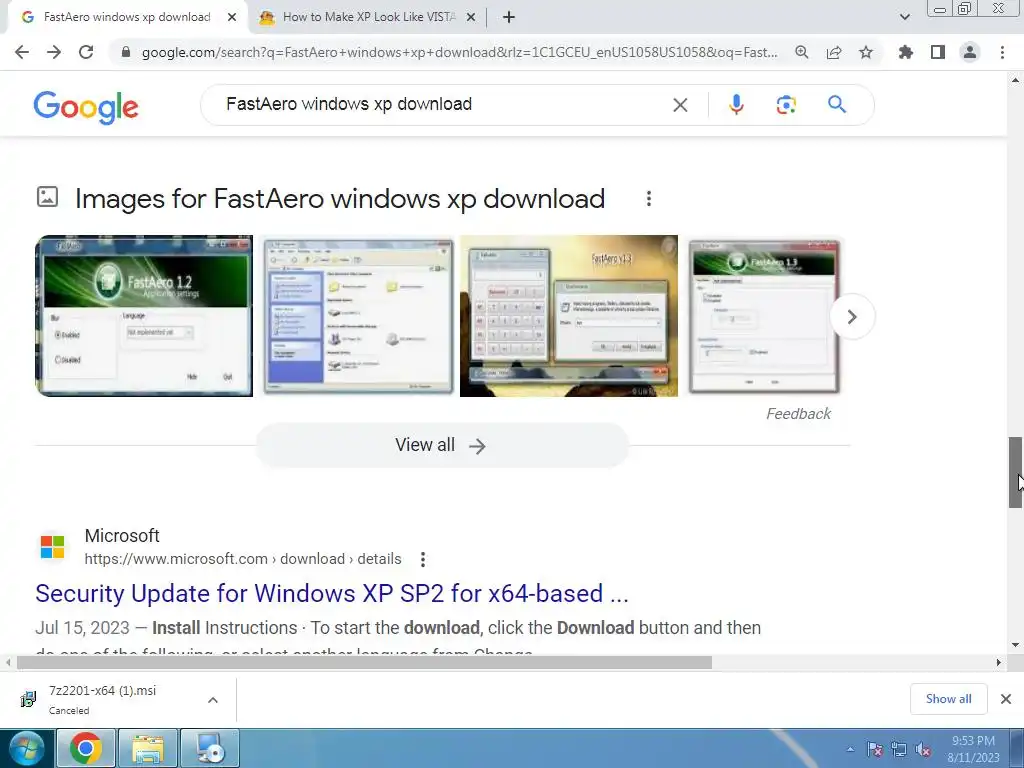Open Security Update for Windows XP SP2 result

click(332, 594)
